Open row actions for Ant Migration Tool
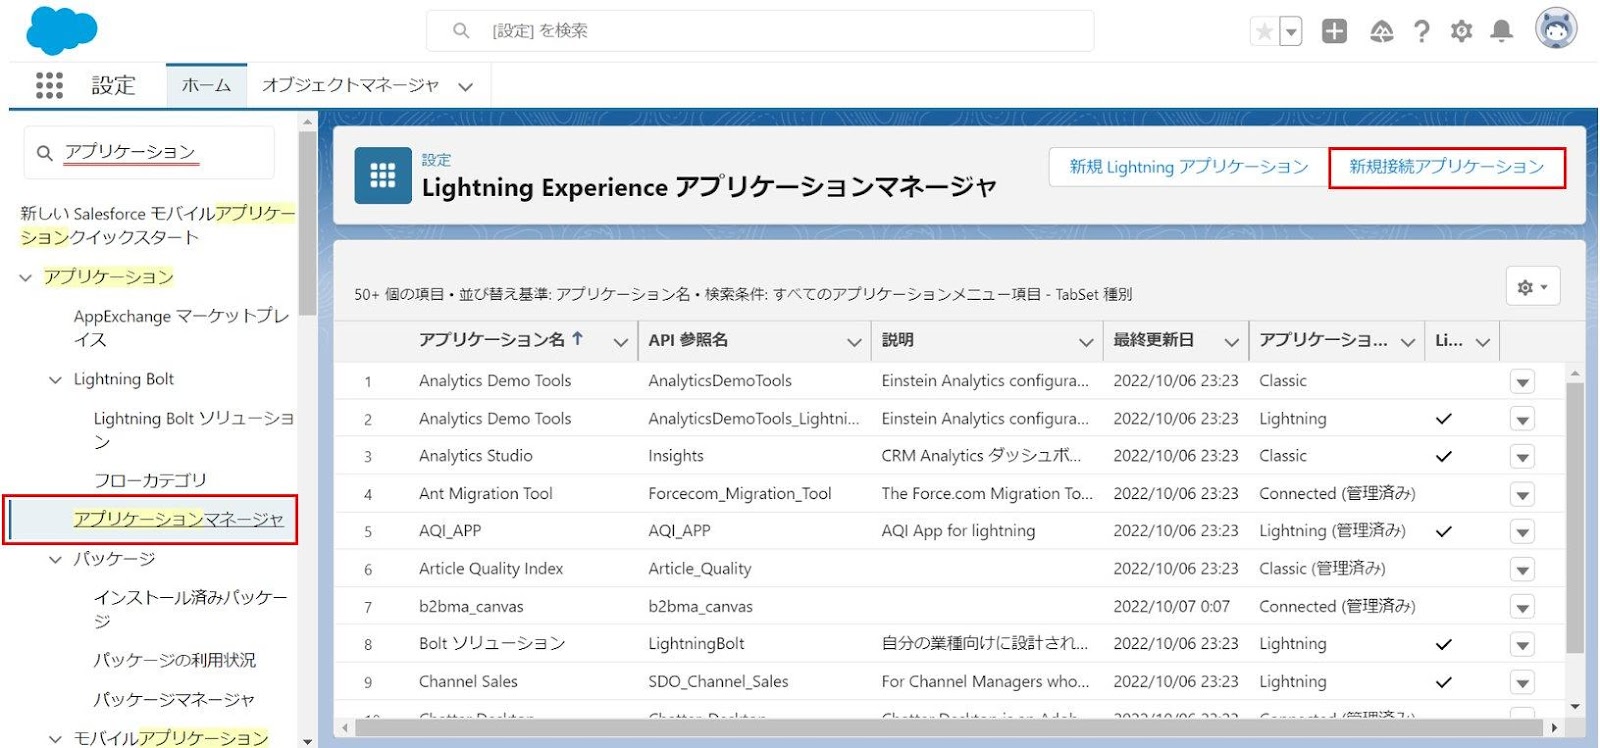The image size is (1600, 748). [1522, 495]
